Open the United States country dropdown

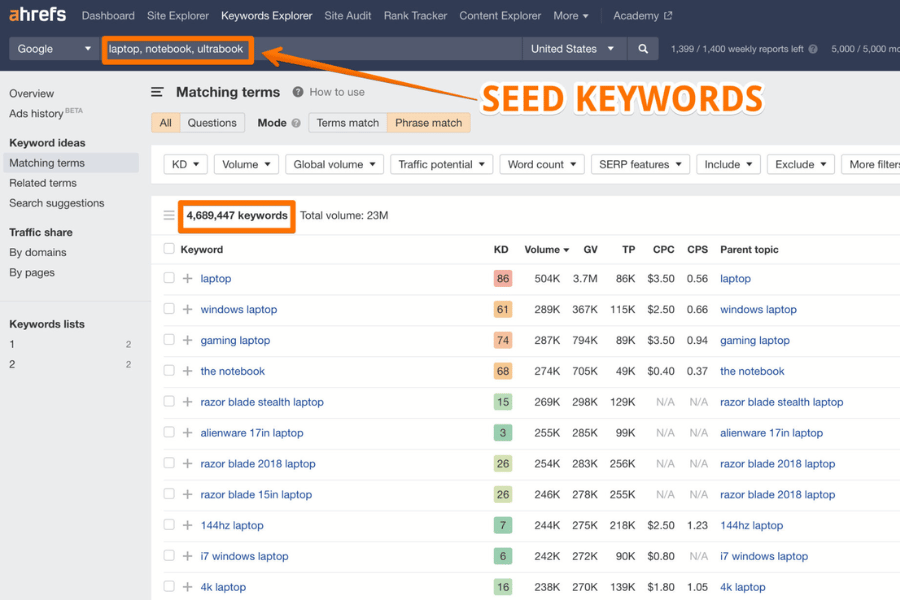click(573, 48)
